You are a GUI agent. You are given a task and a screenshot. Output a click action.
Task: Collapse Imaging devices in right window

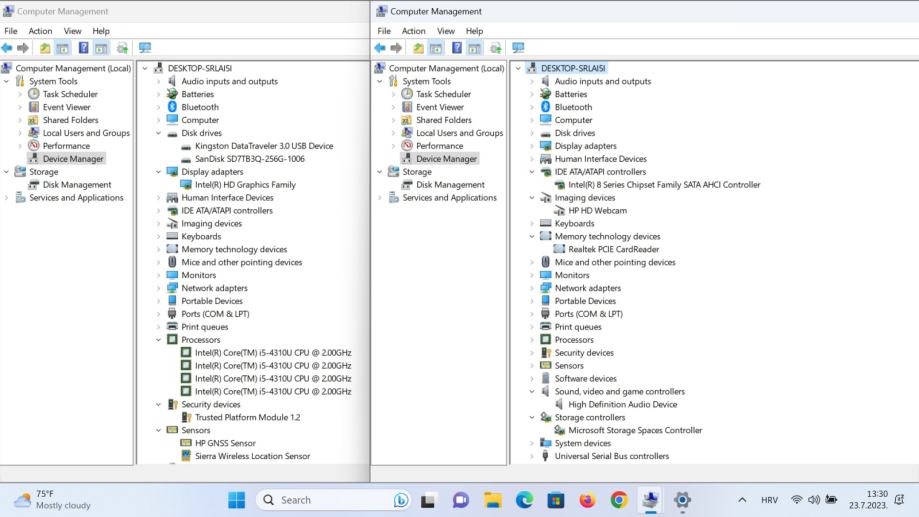click(532, 198)
